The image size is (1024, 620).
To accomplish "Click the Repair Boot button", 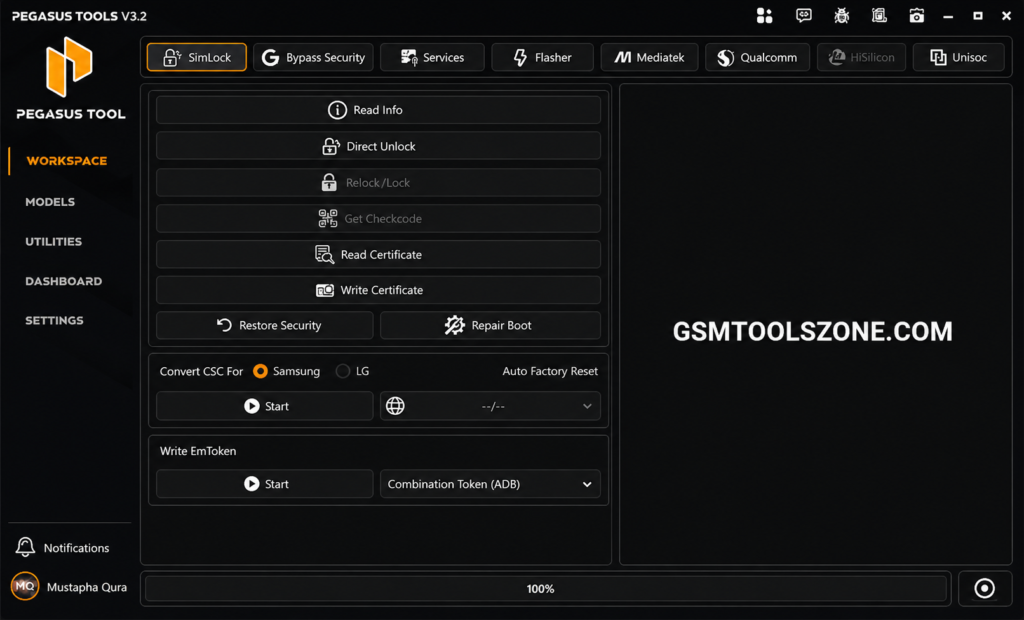I will tap(490, 325).
